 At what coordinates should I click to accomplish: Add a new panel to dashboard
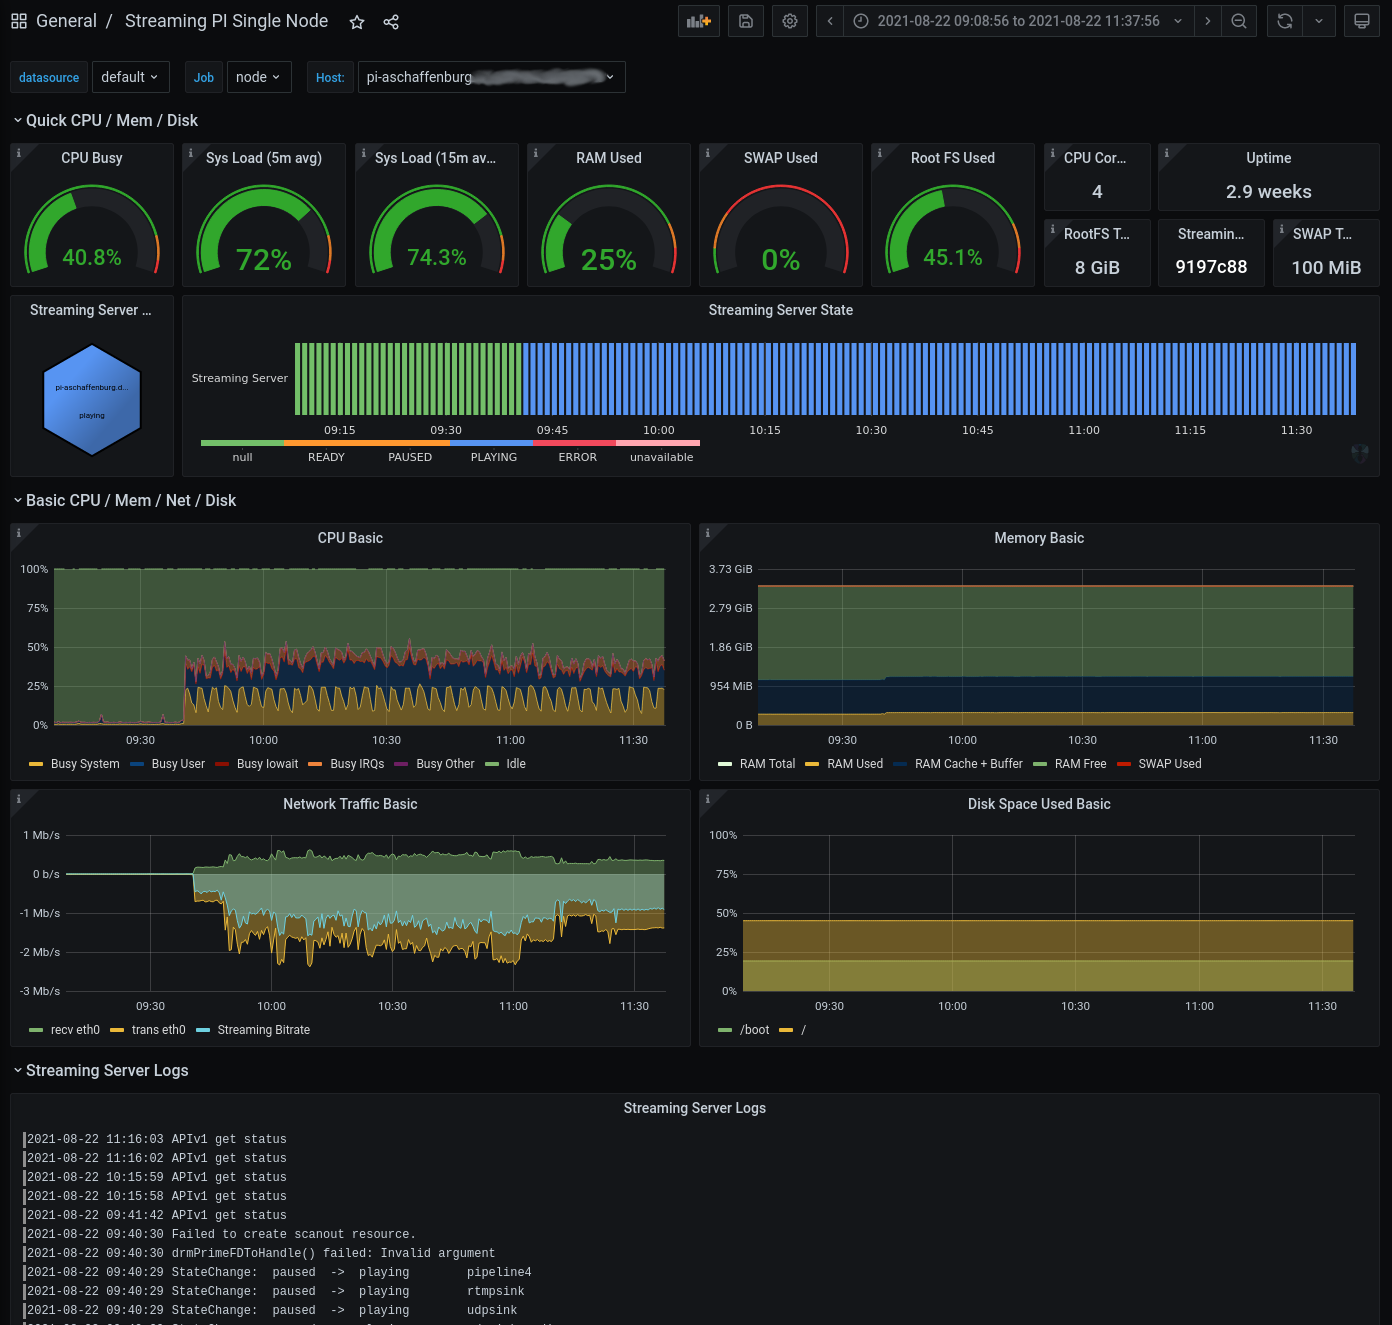[699, 21]
